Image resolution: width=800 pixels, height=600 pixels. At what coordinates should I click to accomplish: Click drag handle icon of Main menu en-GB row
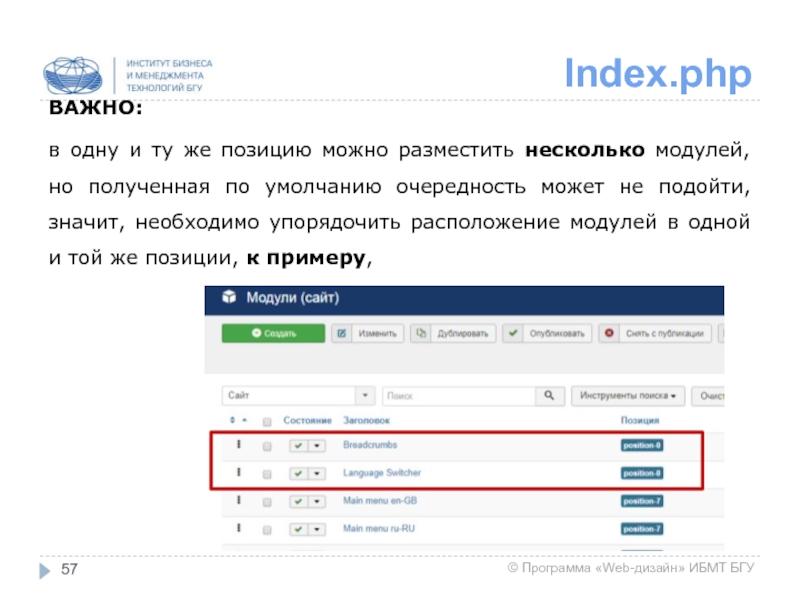pyautogui.click(x=238, y=501)
